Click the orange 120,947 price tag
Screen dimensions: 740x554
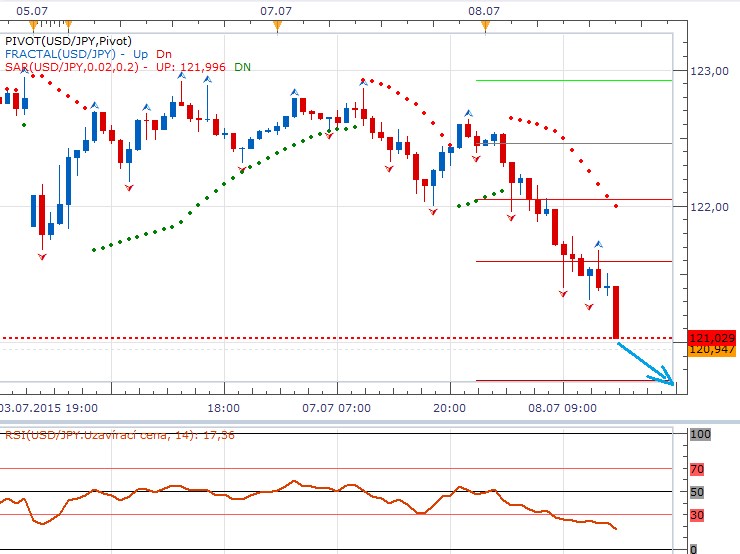coord(711,350)
